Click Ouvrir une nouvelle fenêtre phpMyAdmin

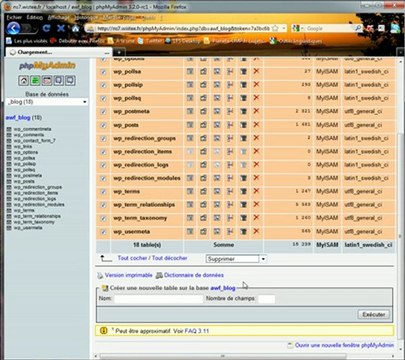click(344, 345)
